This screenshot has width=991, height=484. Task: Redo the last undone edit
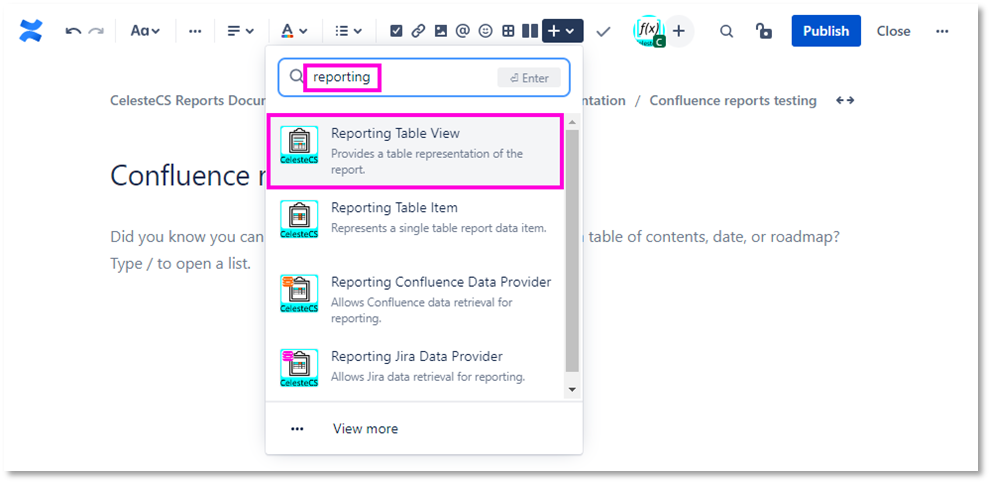(96, 31)
